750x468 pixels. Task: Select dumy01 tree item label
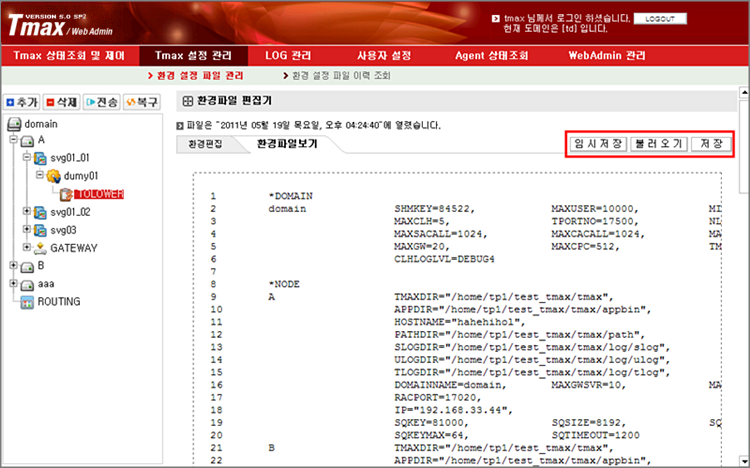81,176
